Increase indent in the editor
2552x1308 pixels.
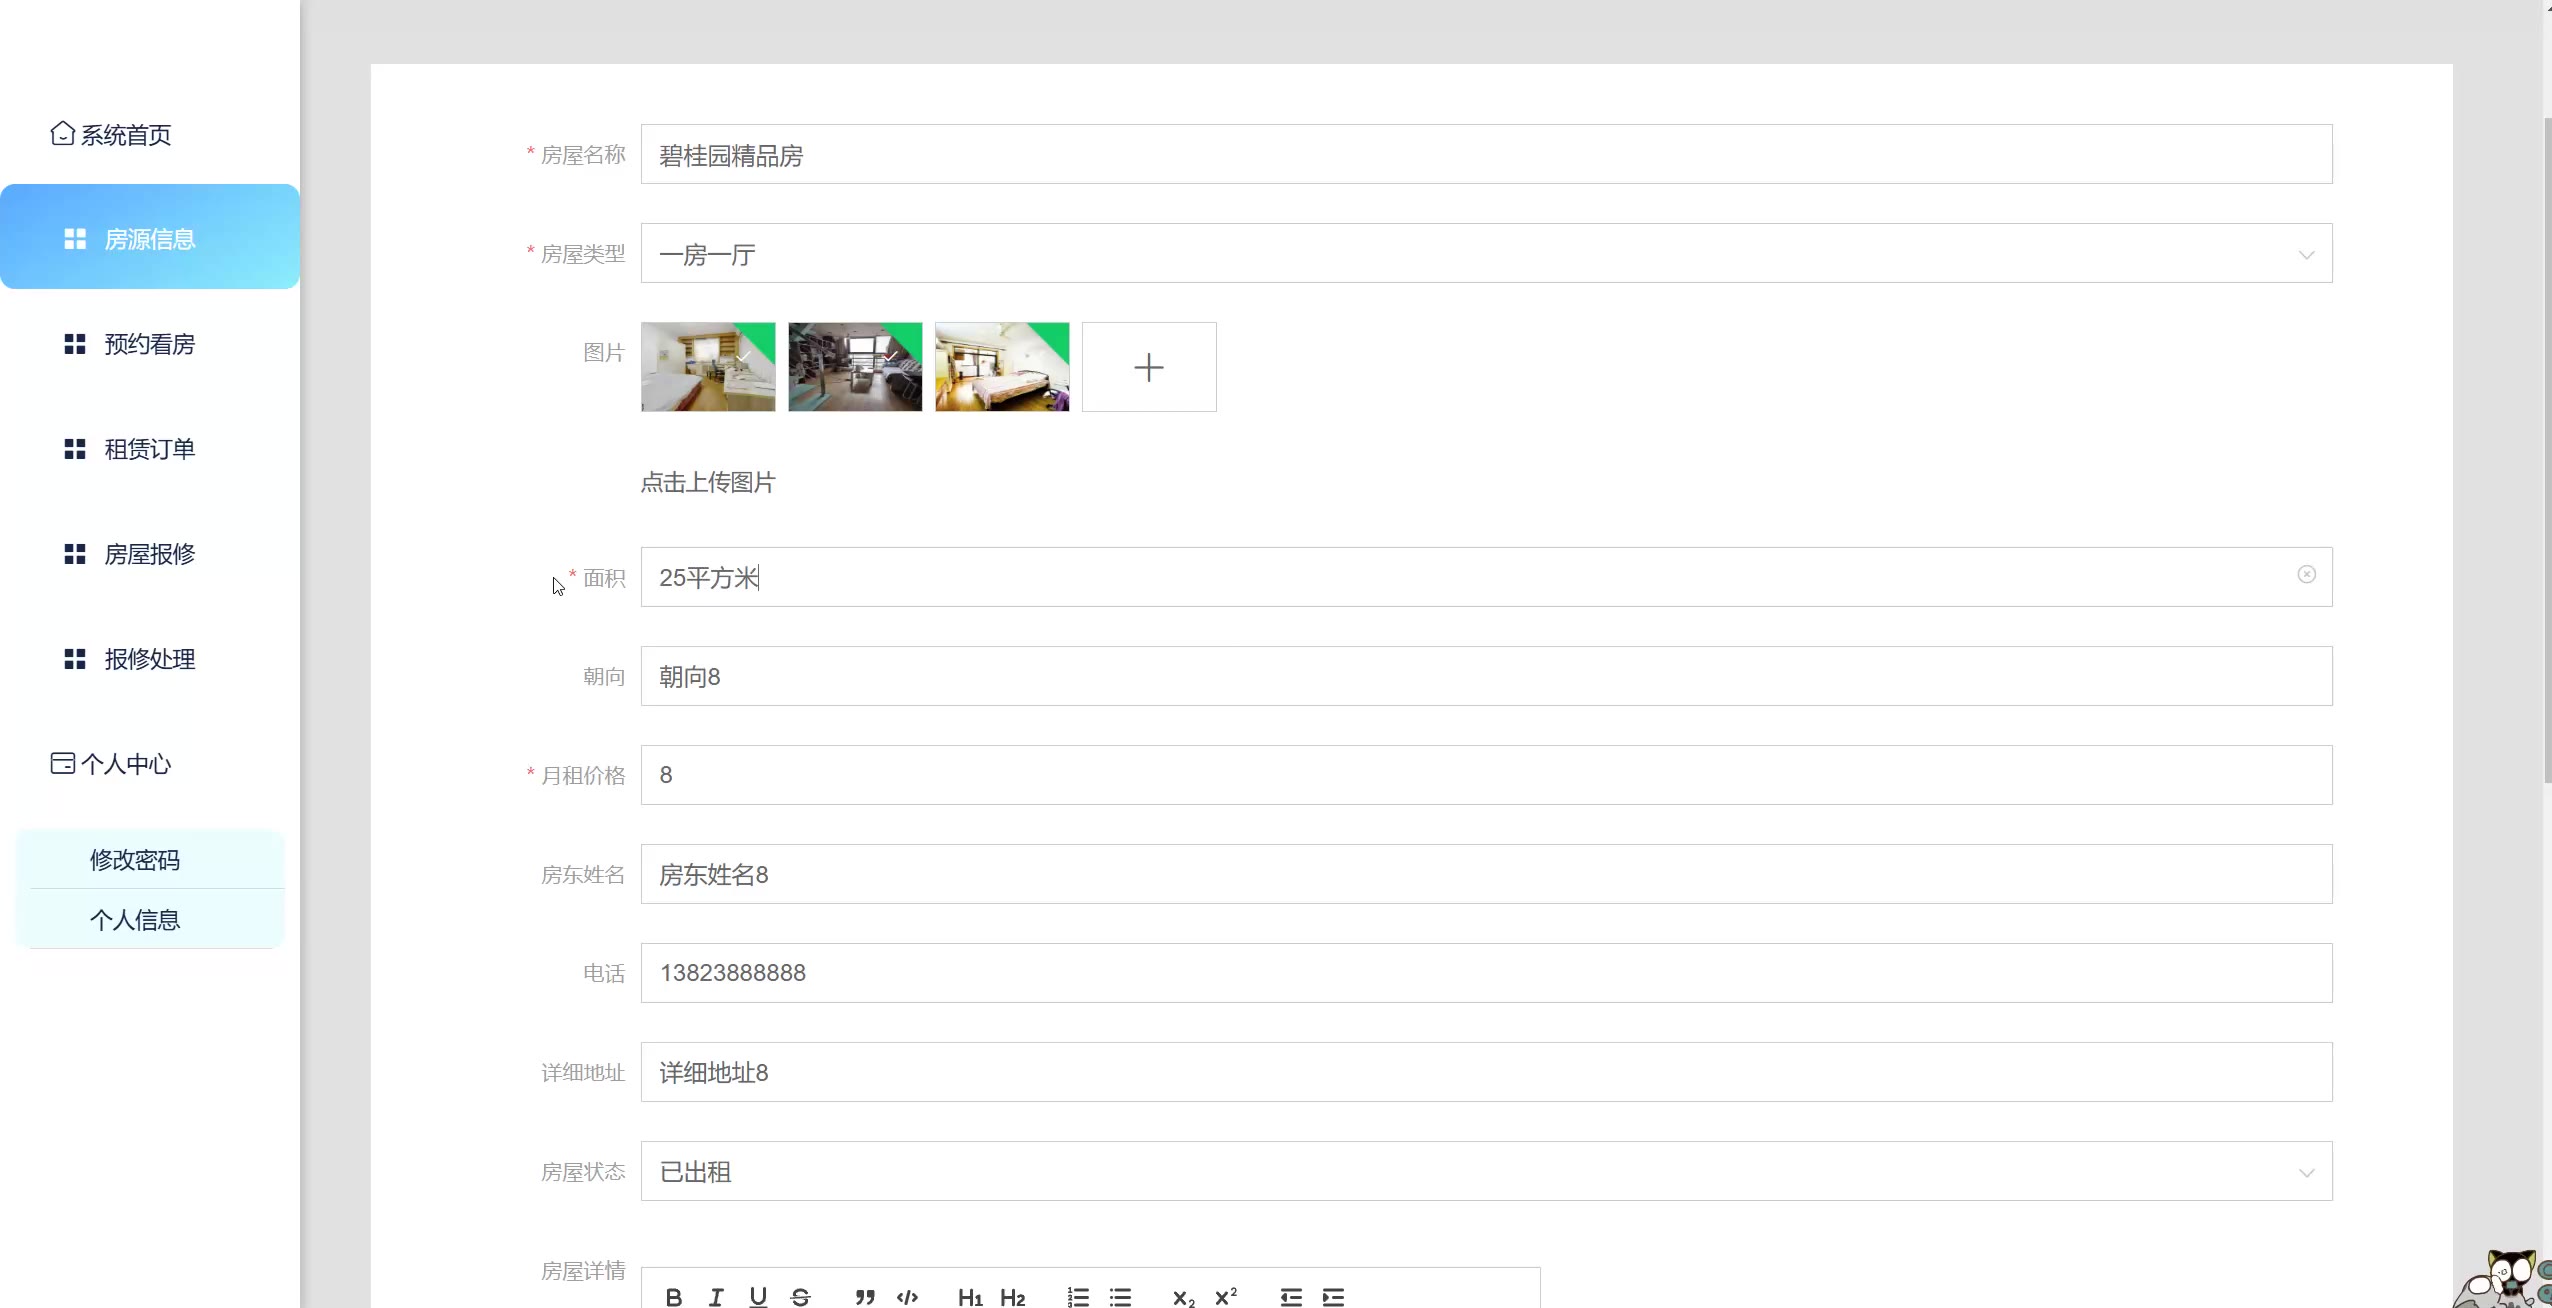coord(1333,1297)
